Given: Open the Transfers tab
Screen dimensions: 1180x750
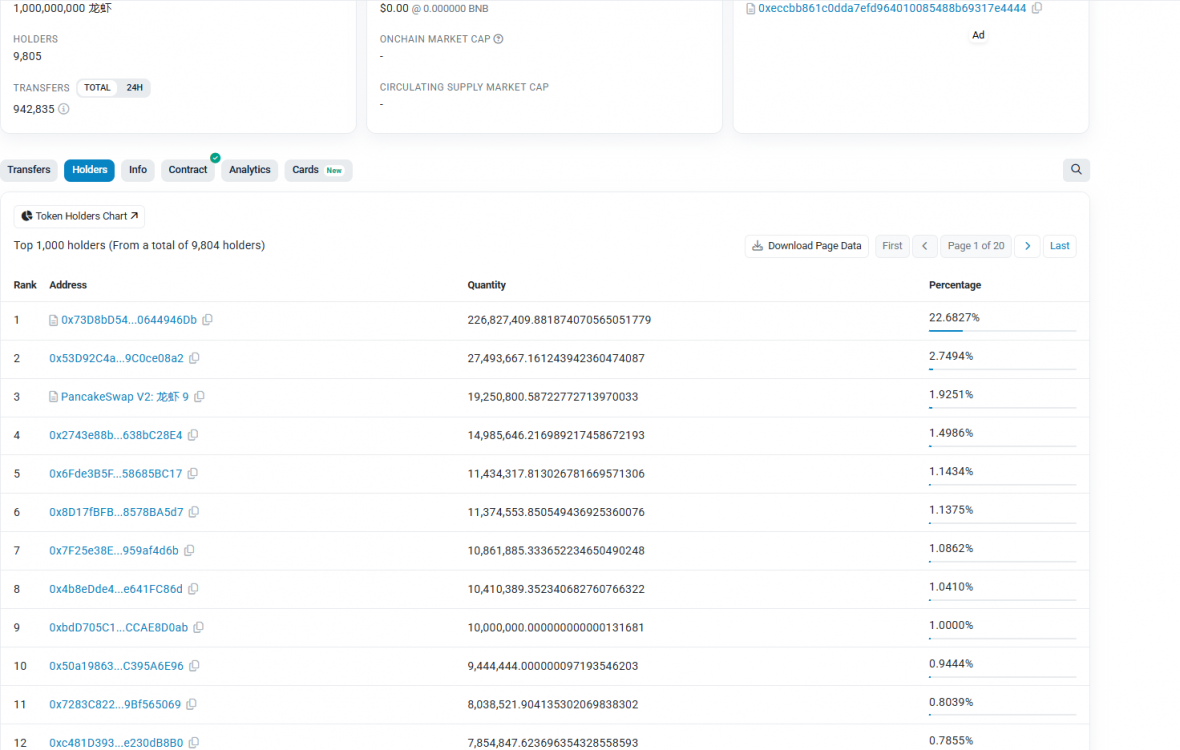Looking at the screenshot, I should click(29, 170).
